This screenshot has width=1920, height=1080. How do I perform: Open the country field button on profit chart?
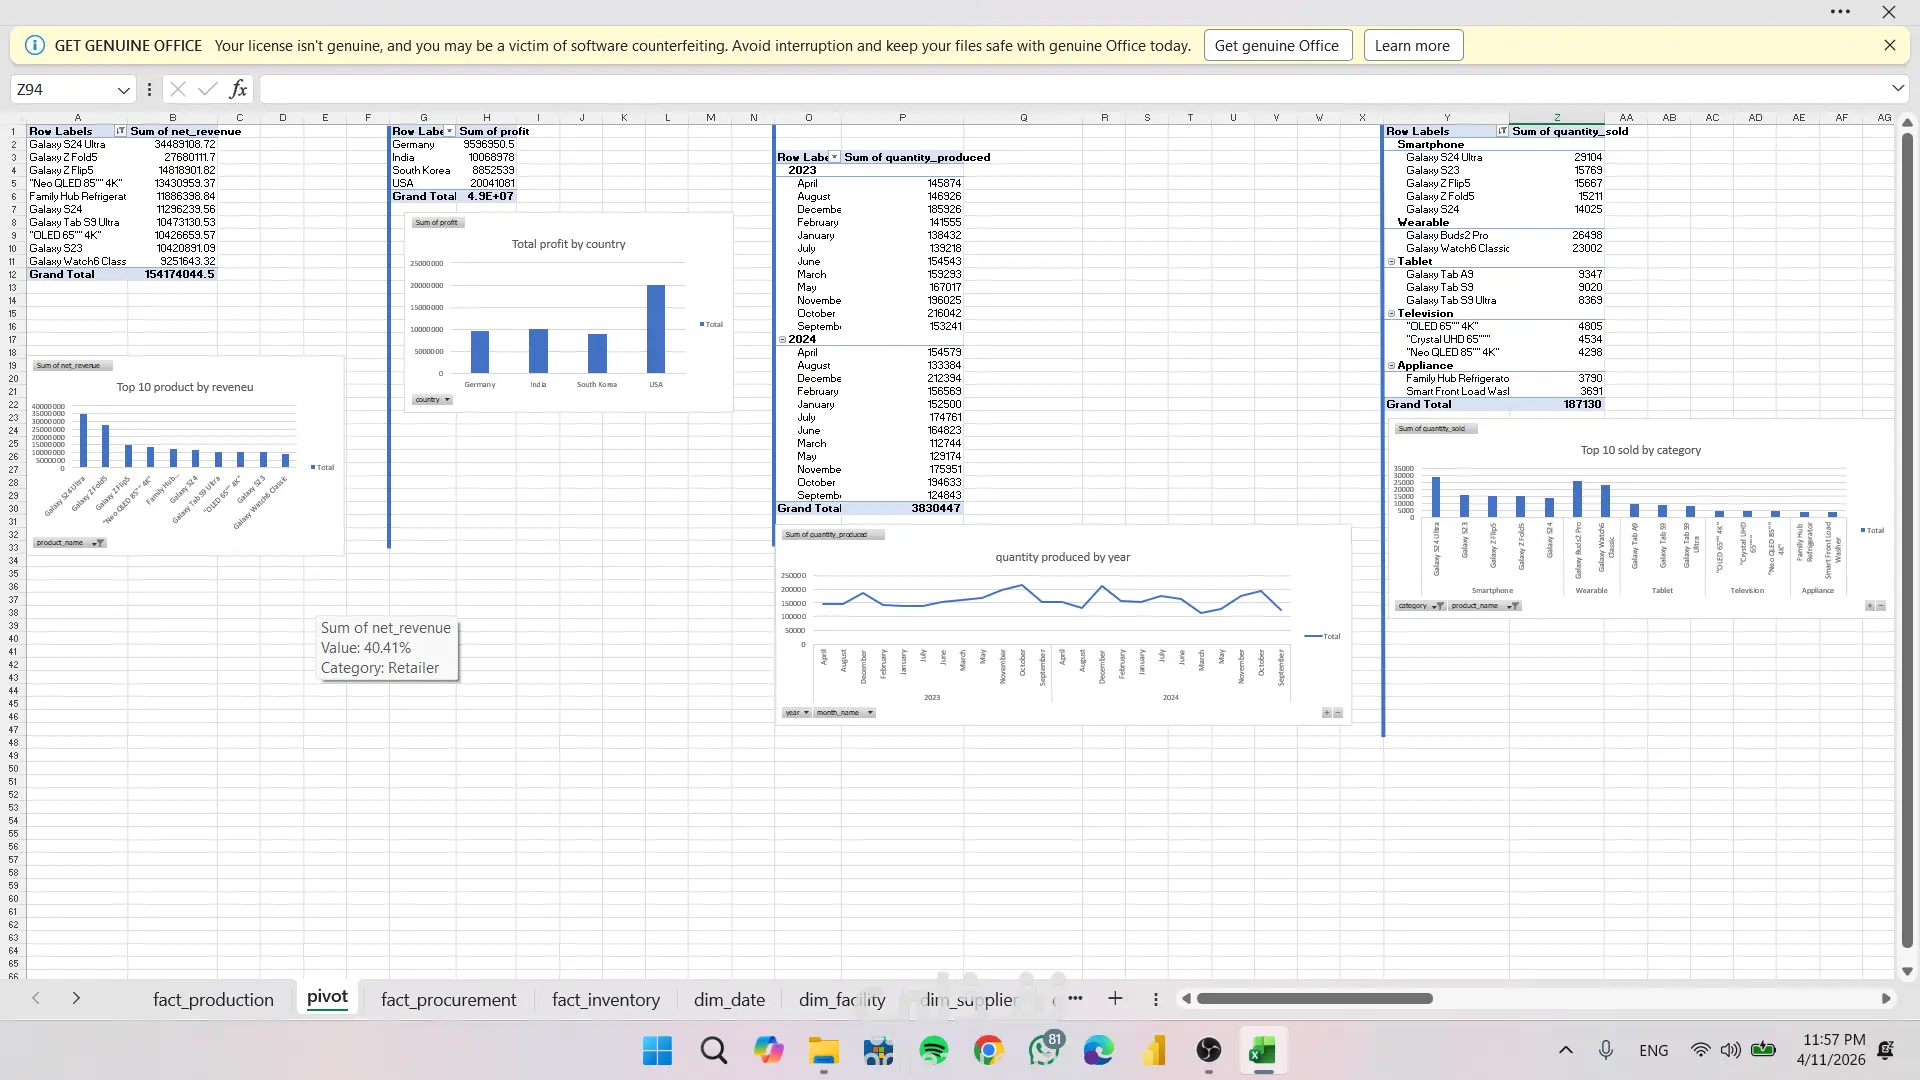point(433,400)
